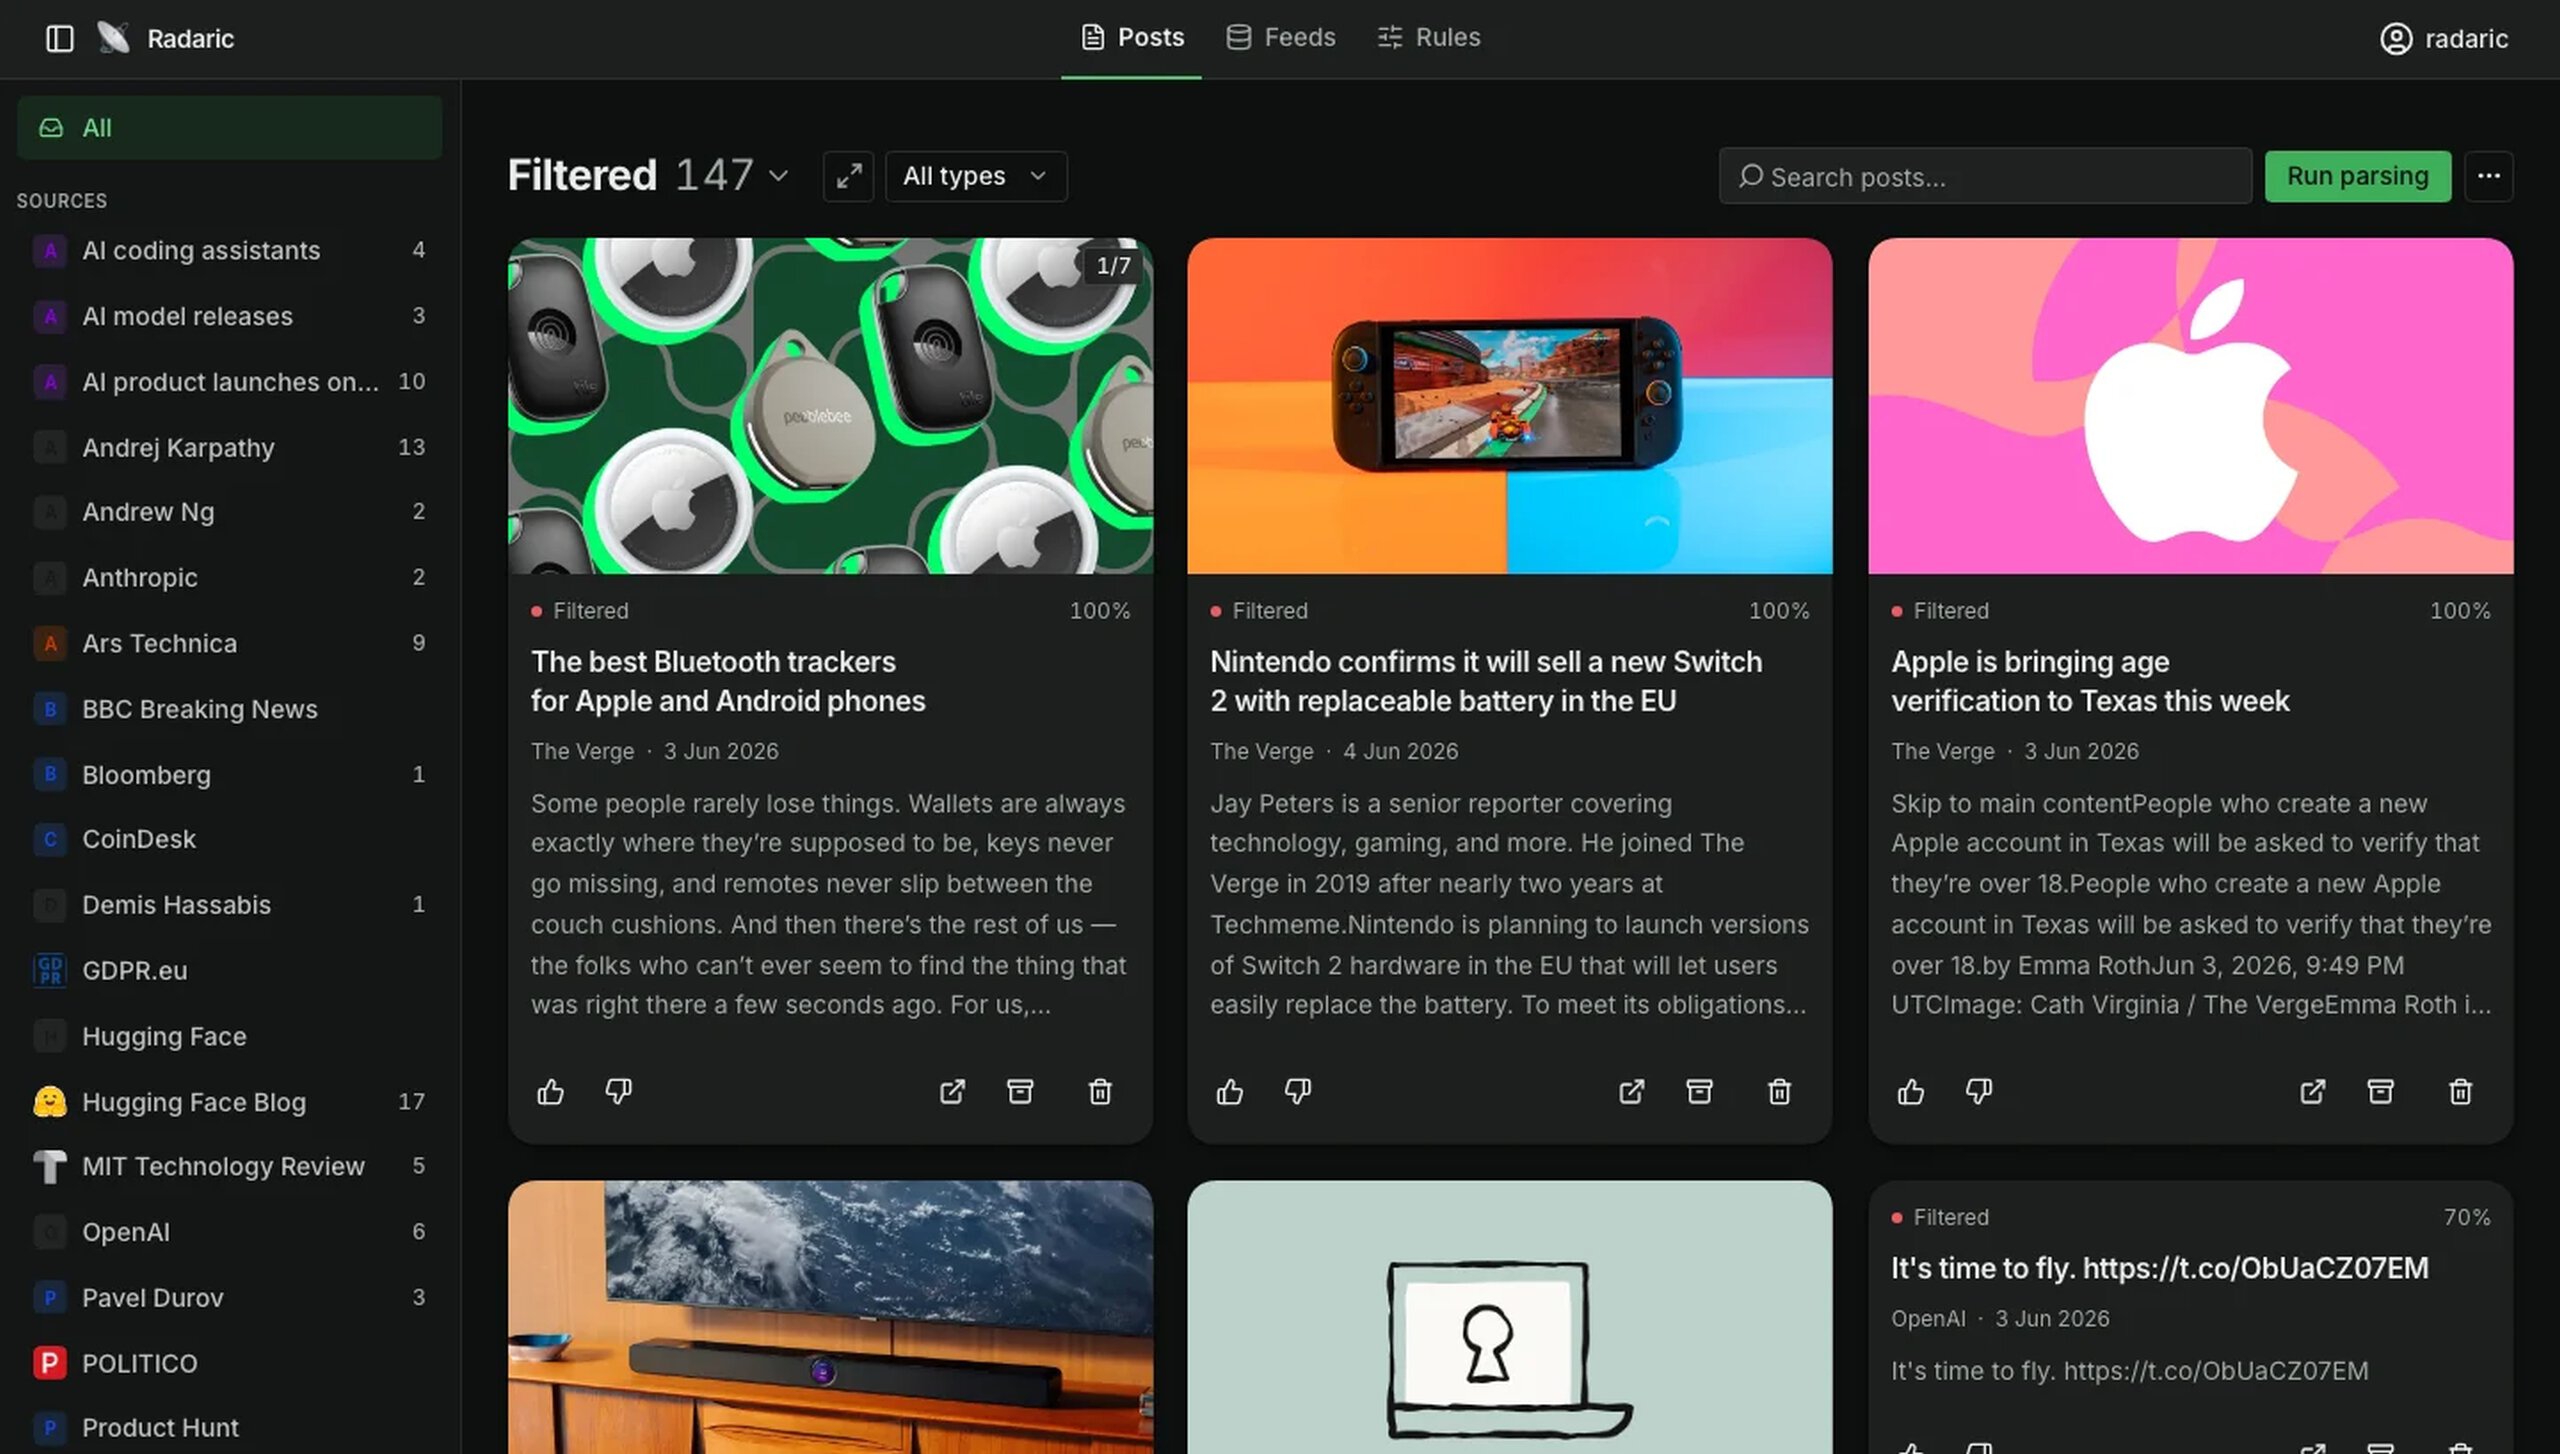Switch to the Posts tab
Viewport: 2560px width, 1454px height.
pos(1132,38)
